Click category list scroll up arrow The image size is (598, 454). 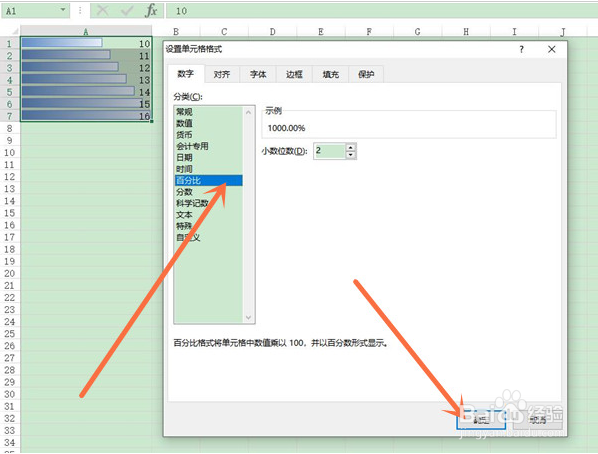249,112
